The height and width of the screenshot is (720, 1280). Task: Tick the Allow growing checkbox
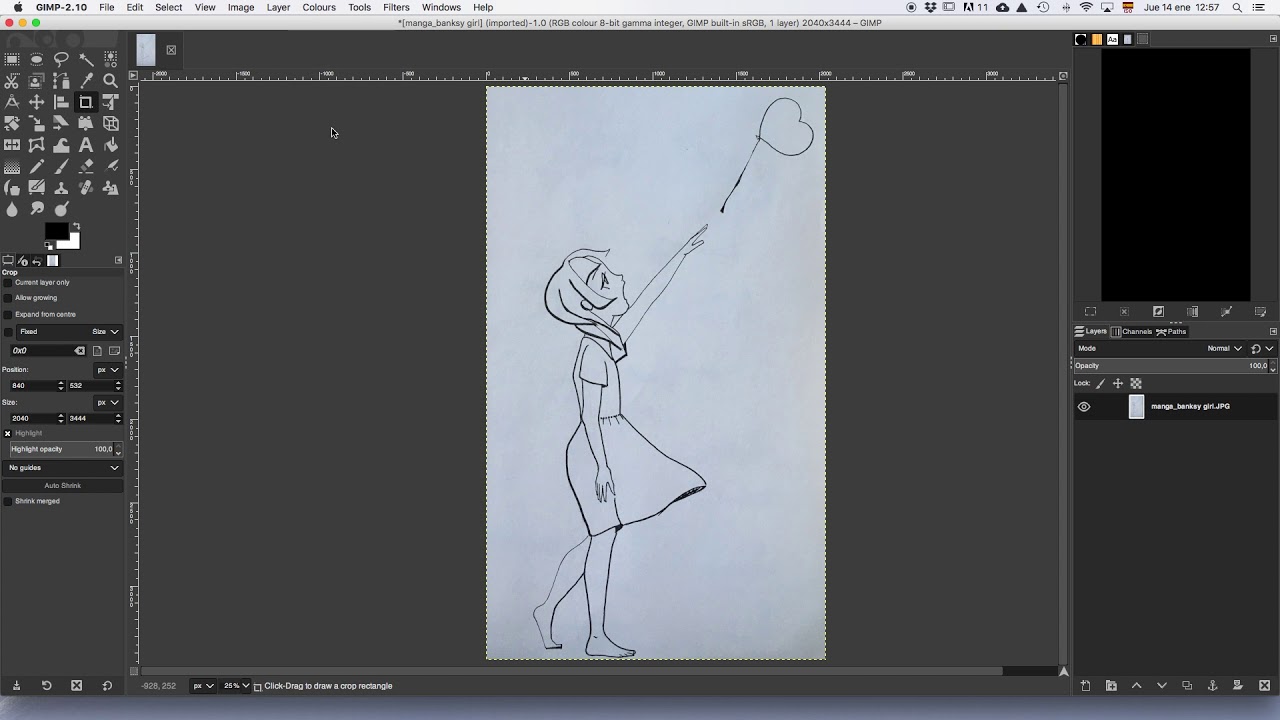tap(8, 298)
